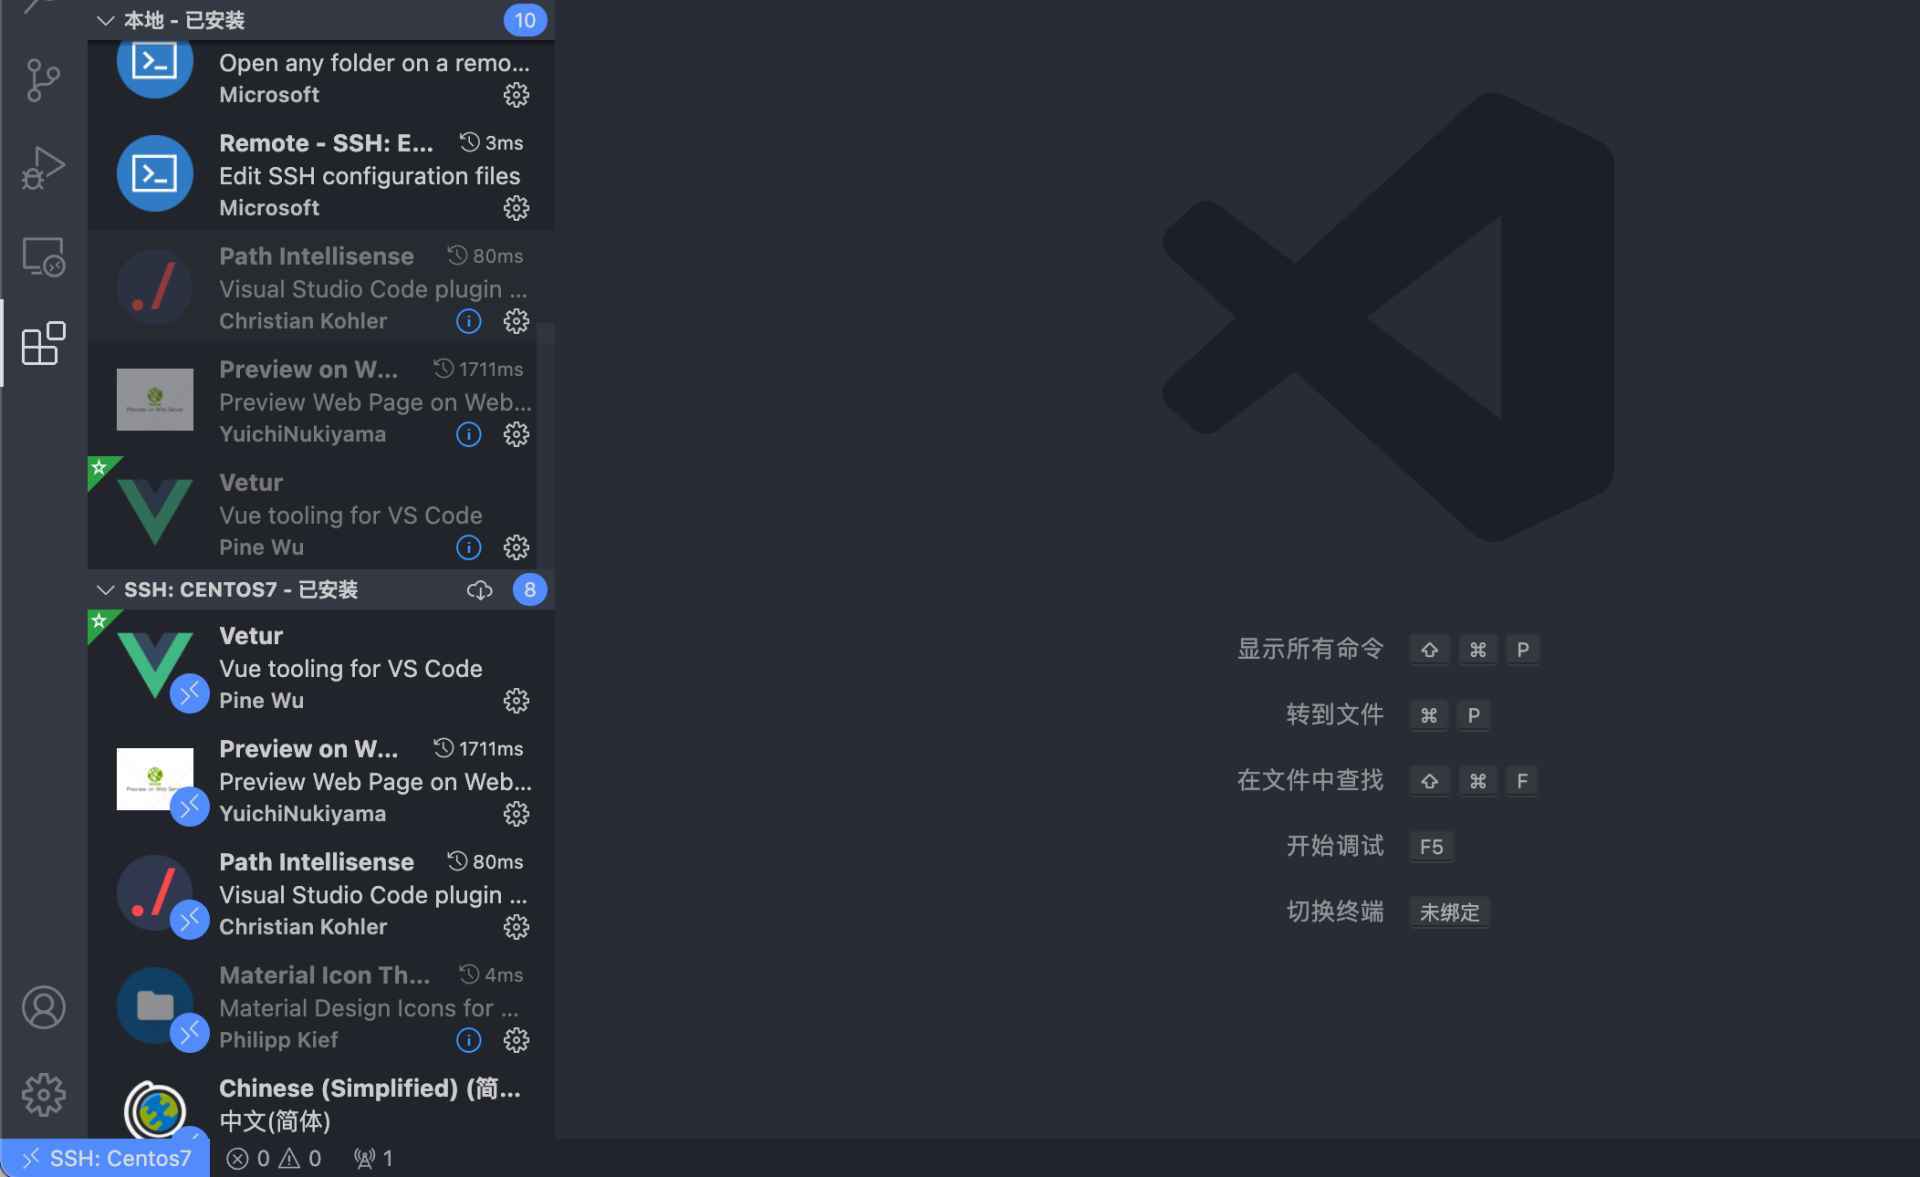Open the Run and Debug view

pyautogui.click(x=43, y=168)
